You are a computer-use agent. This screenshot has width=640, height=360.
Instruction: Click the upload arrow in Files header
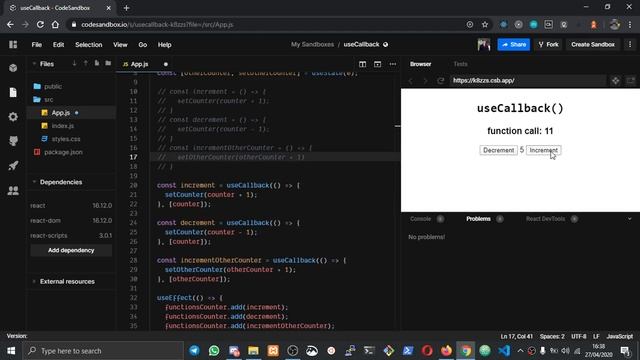[85, 63]
